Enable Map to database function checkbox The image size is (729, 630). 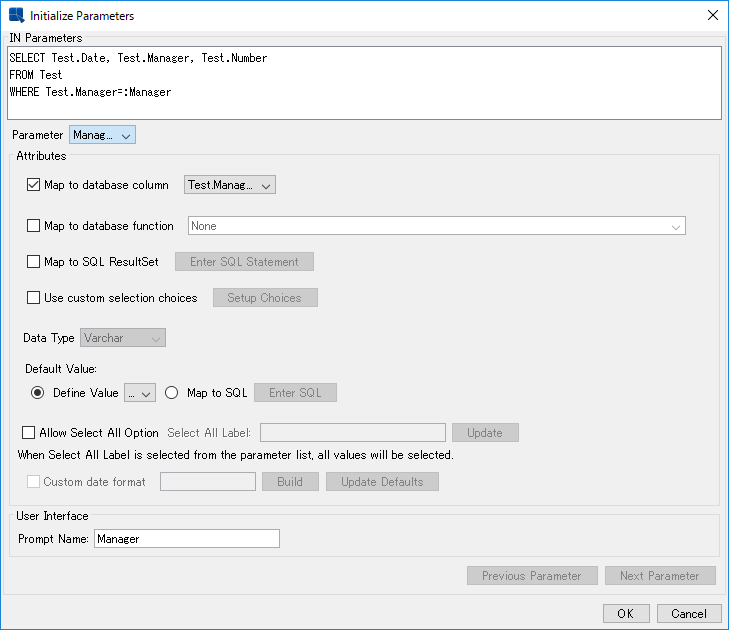tap(34, 226)
